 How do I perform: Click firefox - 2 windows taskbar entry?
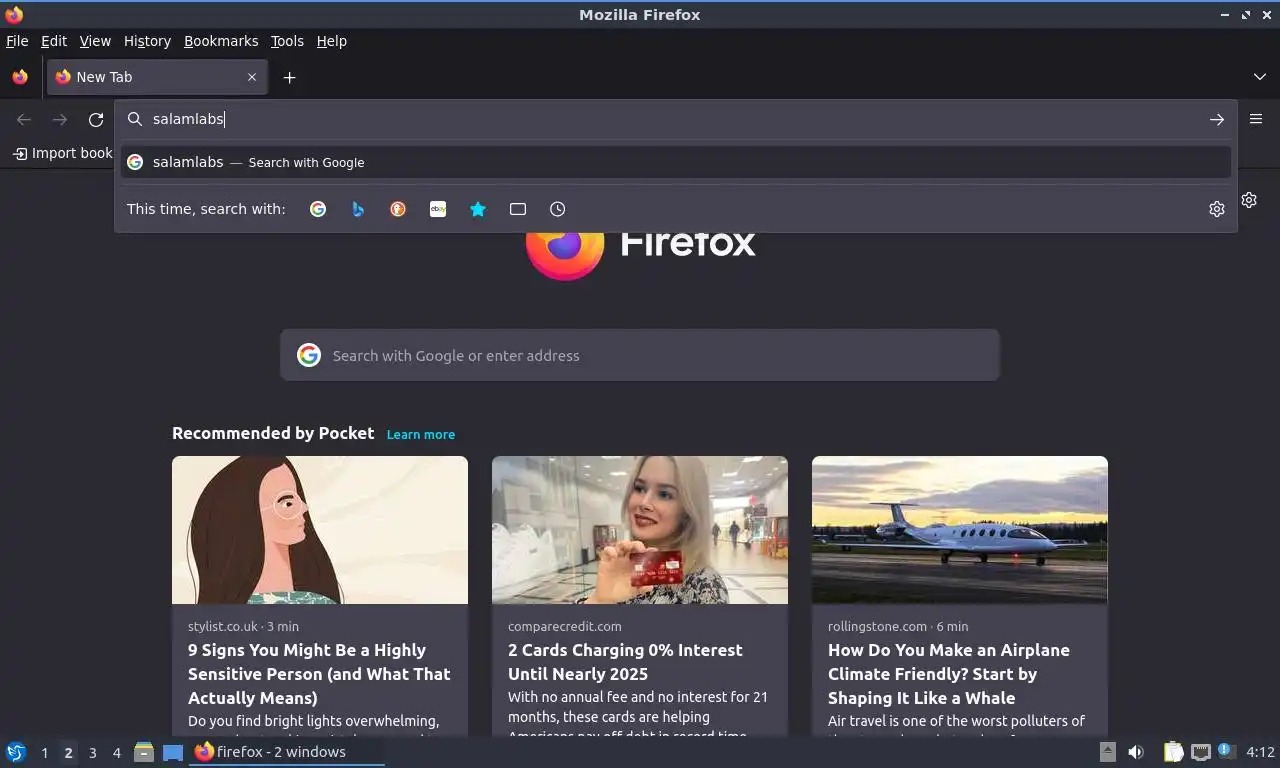click(x=288, y=752)
